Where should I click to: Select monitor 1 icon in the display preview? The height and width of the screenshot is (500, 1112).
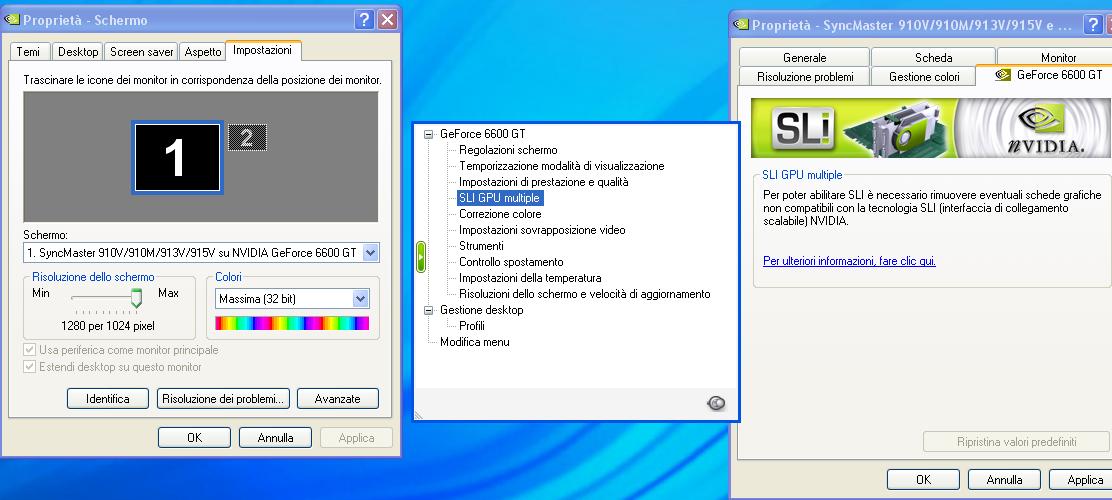pyautogui.click(x=176, y=157)
